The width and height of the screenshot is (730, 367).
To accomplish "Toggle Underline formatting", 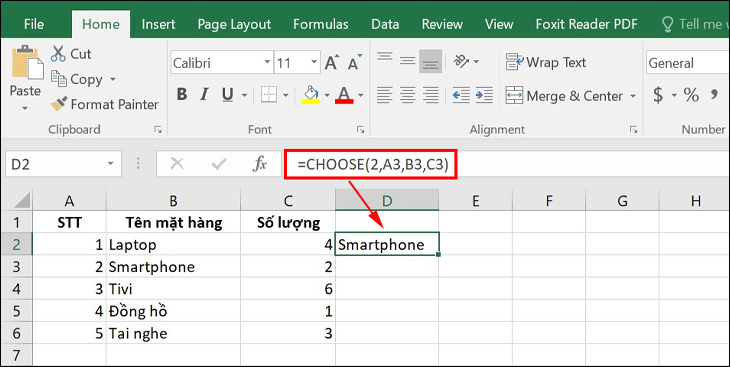I will point(228,95).
